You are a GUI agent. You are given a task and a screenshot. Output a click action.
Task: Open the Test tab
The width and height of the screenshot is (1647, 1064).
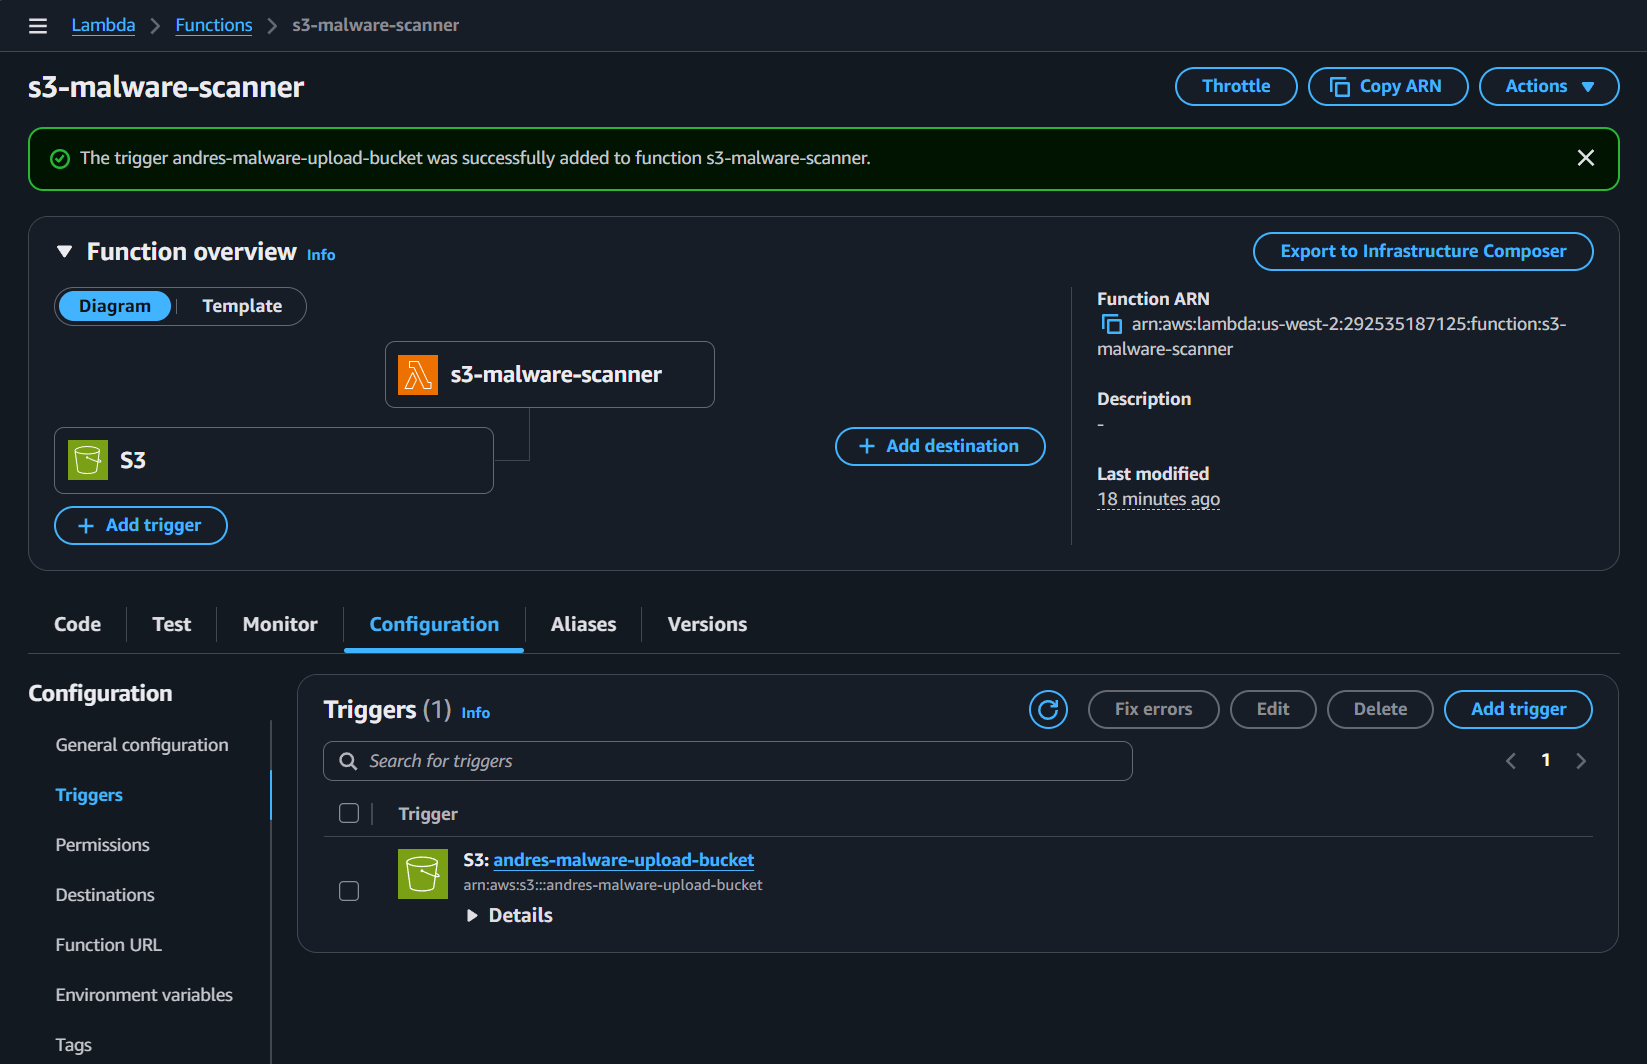click(x=172, y=624)
